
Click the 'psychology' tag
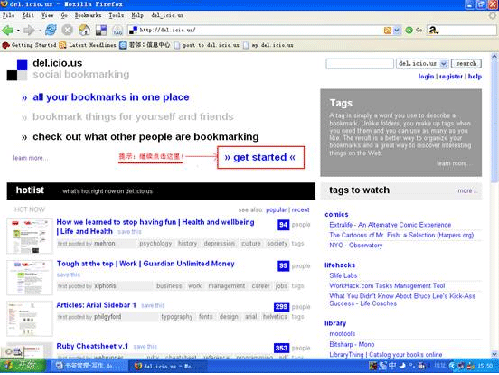[x=156, y=244]
